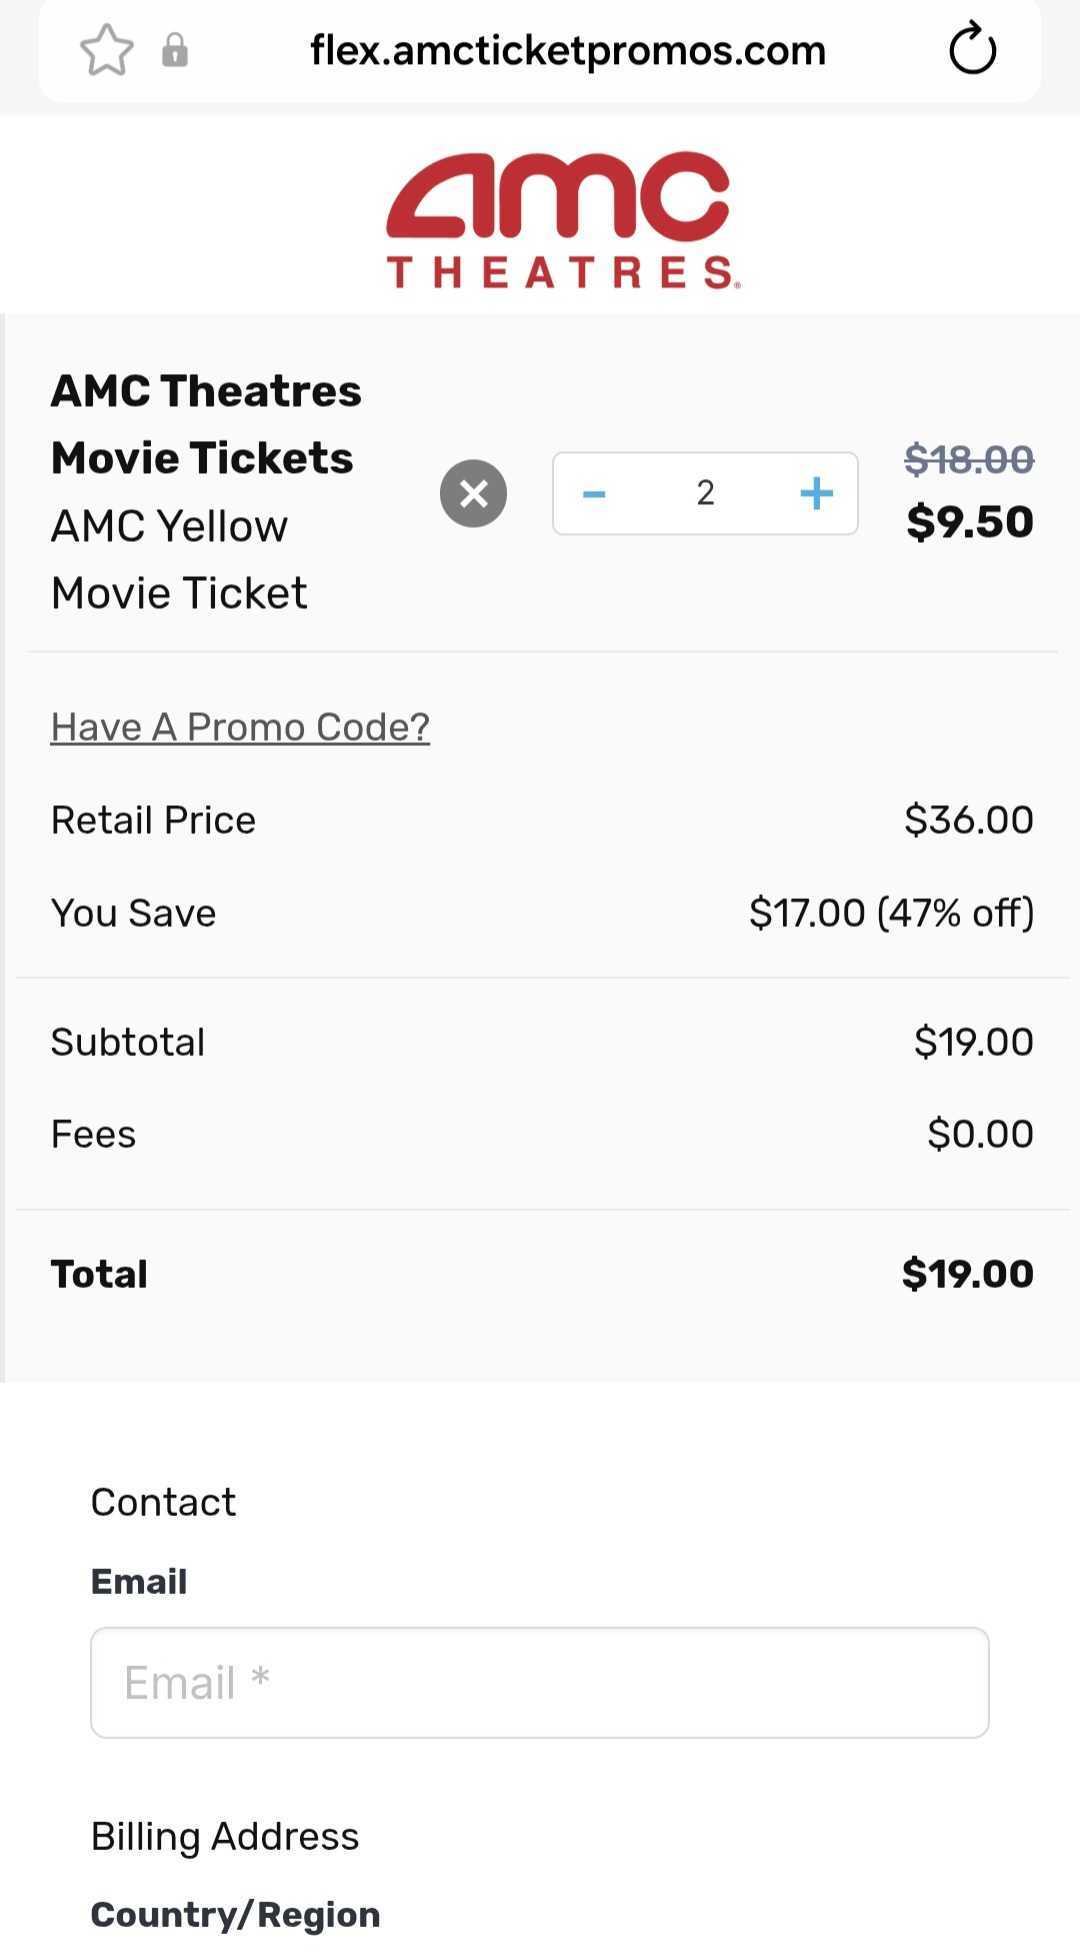Click the AMC Yellow Movie Ticket description
The width and height of the screenshot is (1080, 1950).
click(x=179, y=559)
